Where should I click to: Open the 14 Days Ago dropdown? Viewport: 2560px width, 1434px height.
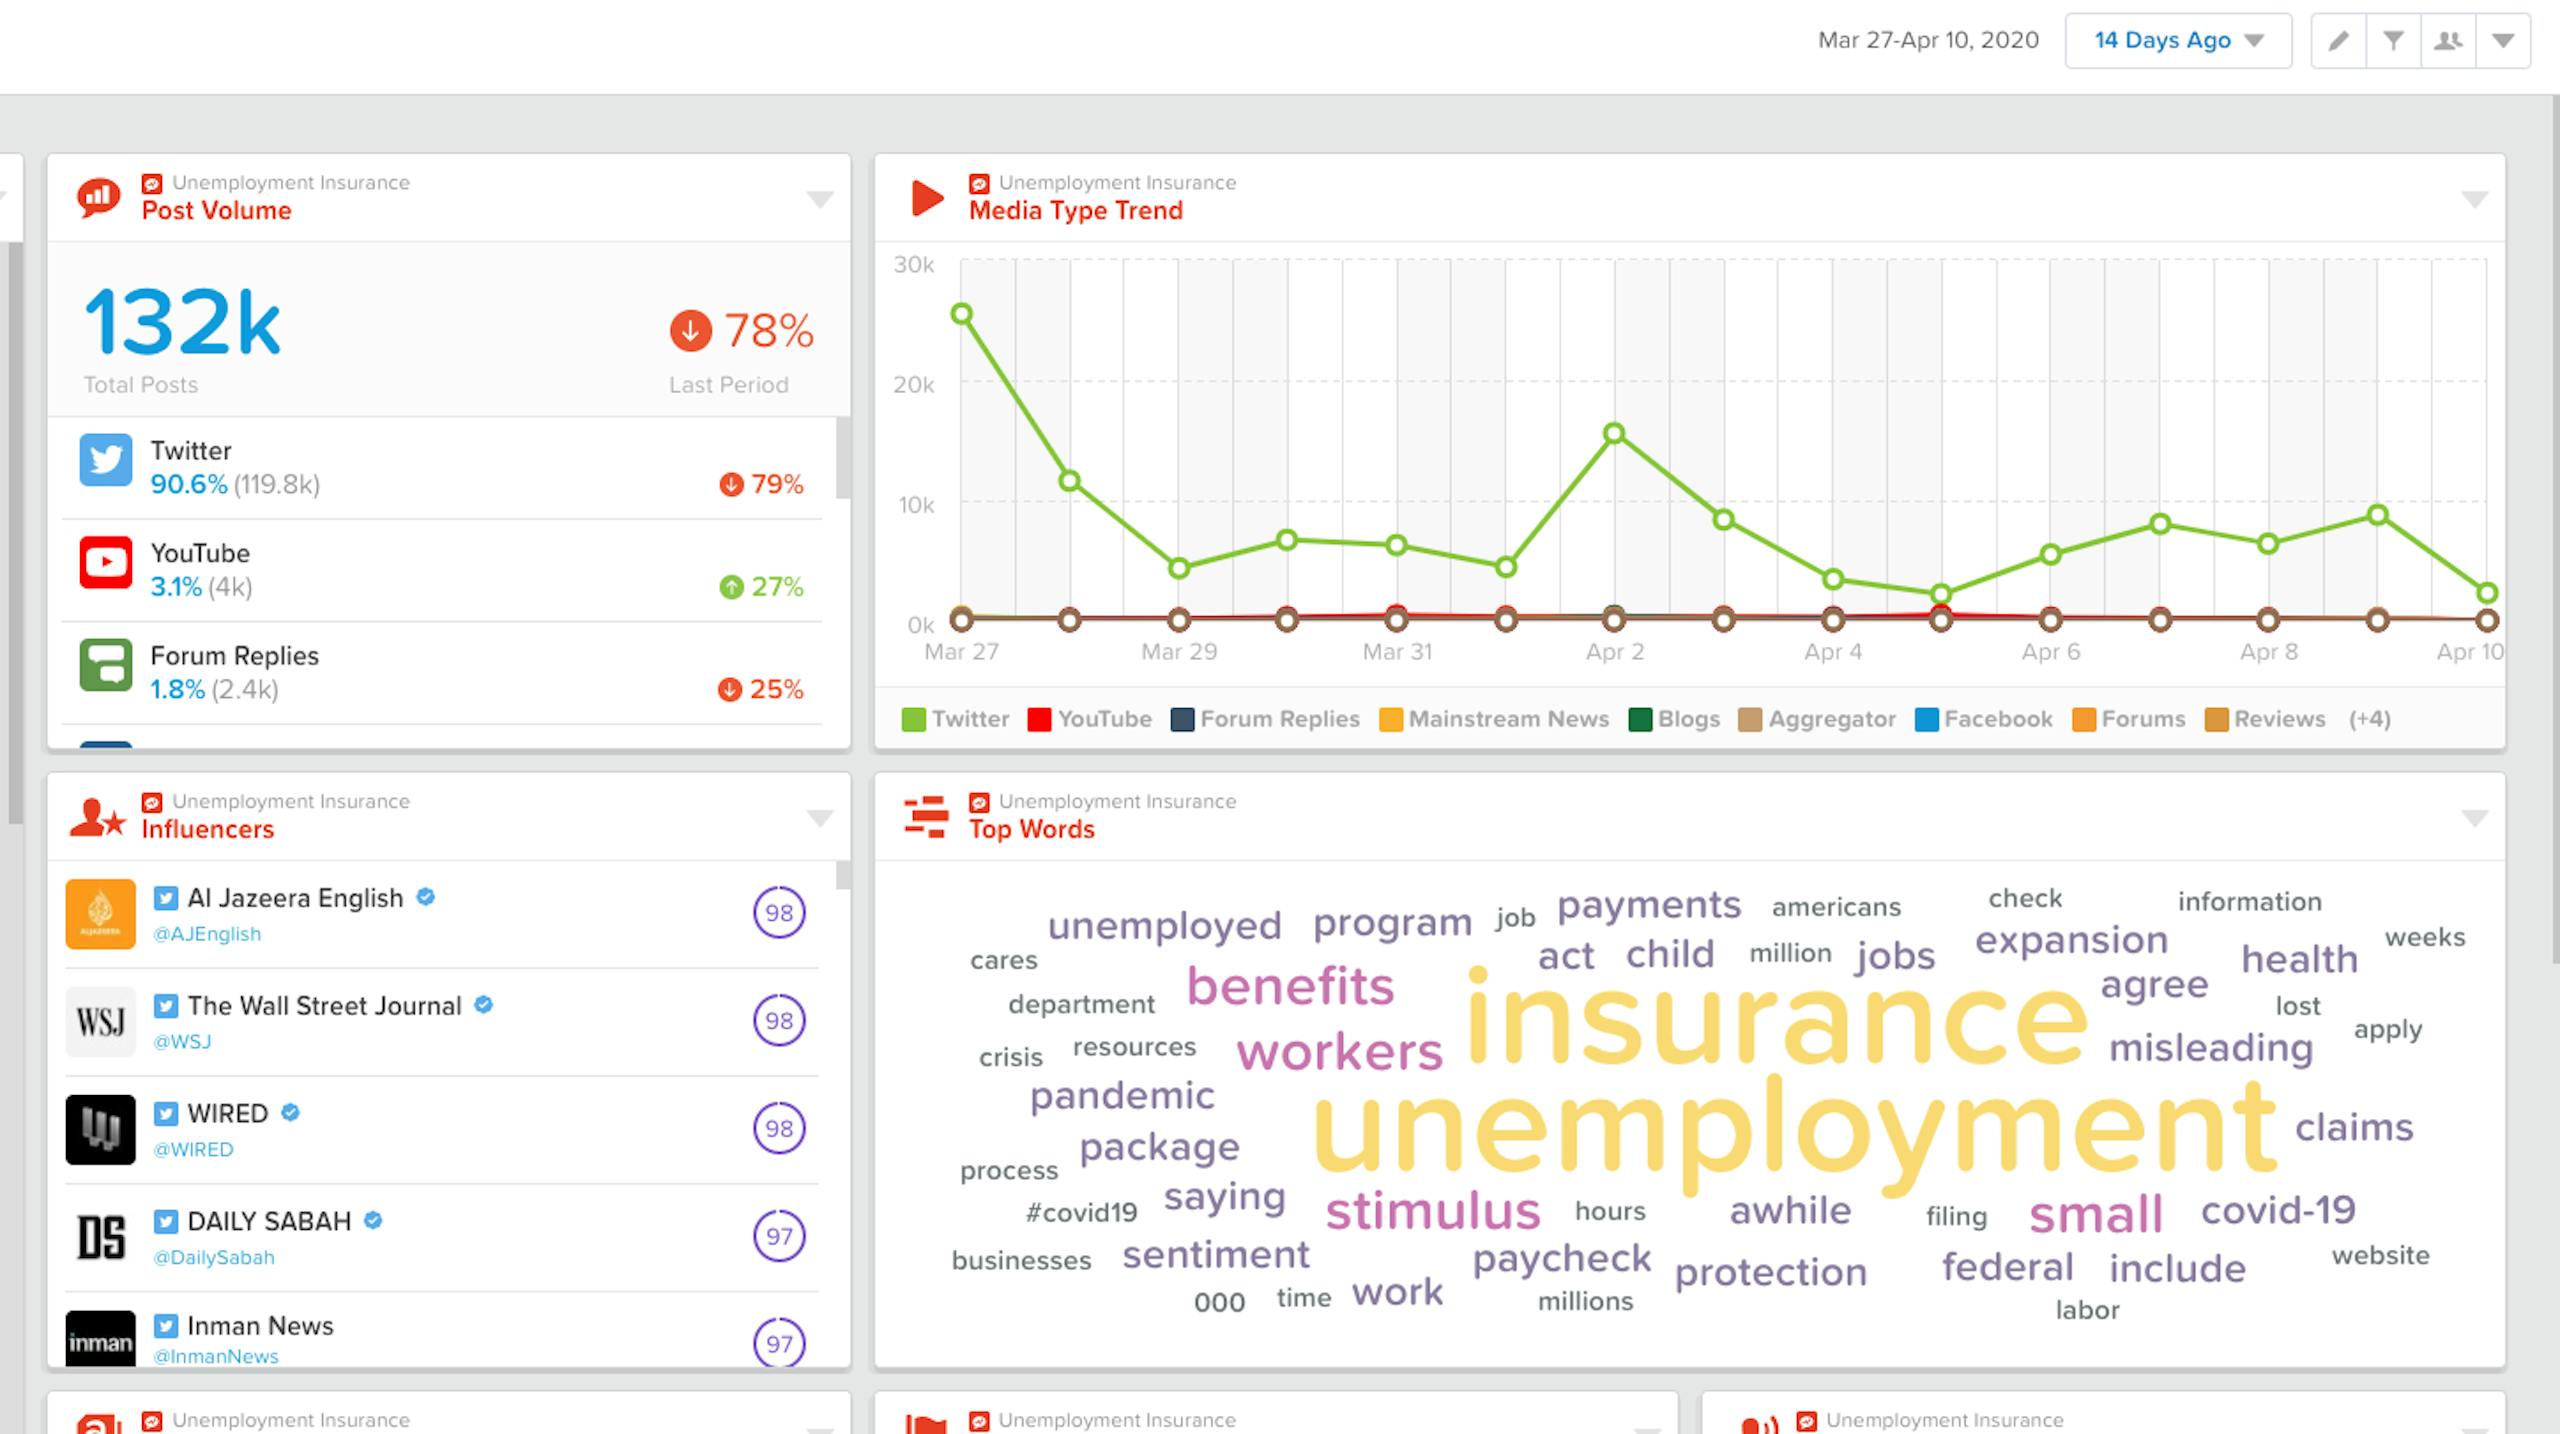point(2178,41)
